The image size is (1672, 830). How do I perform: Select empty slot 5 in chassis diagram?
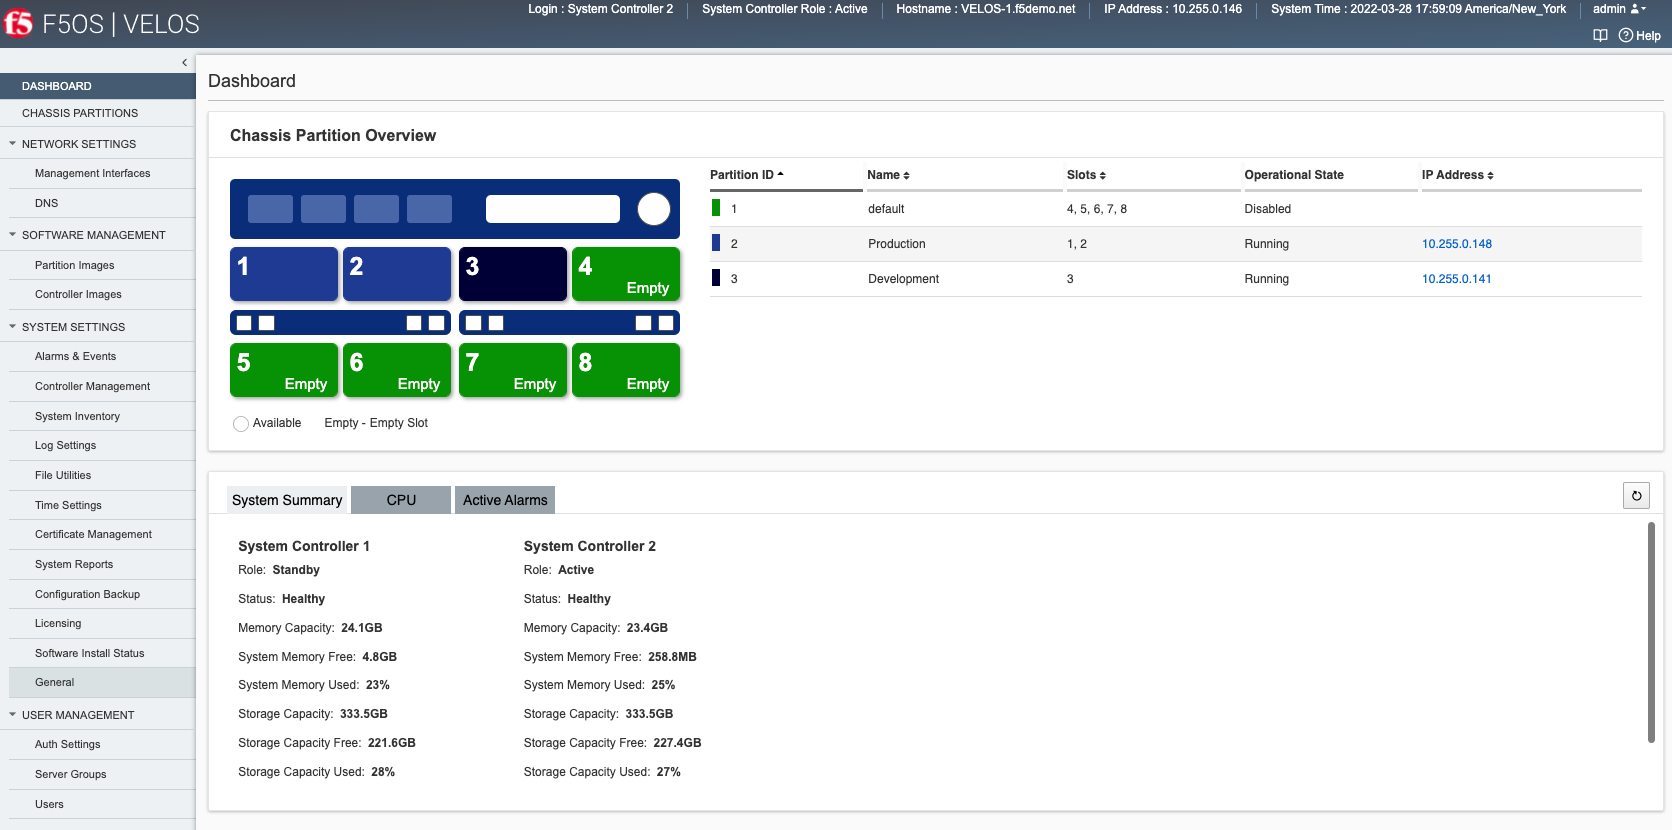284,370
